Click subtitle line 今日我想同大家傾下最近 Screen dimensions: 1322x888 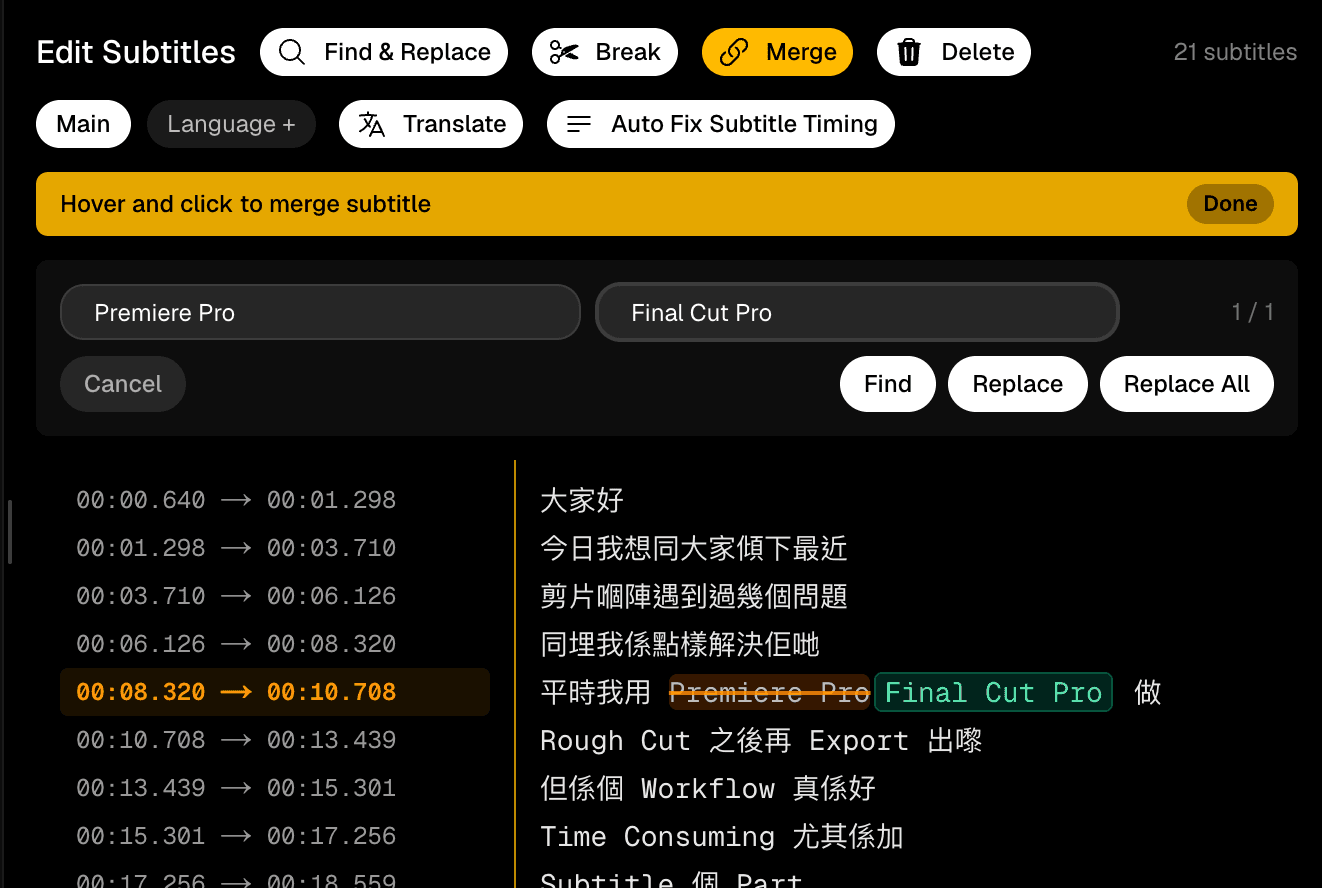(694, 548)
